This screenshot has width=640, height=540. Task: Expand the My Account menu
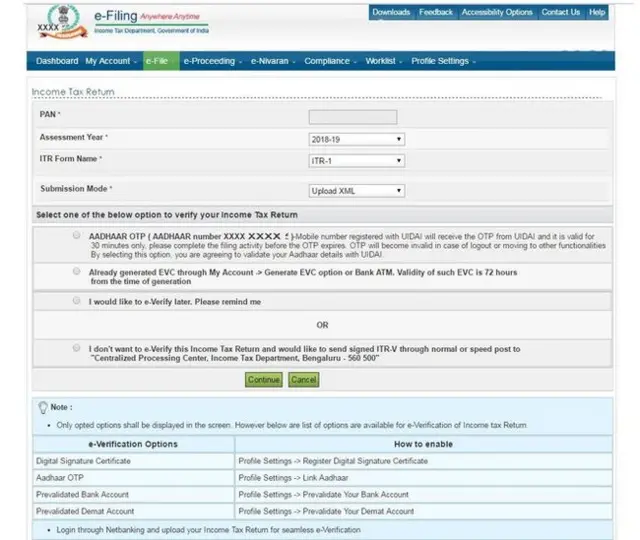pyautogui.click(x=111, y=61)
